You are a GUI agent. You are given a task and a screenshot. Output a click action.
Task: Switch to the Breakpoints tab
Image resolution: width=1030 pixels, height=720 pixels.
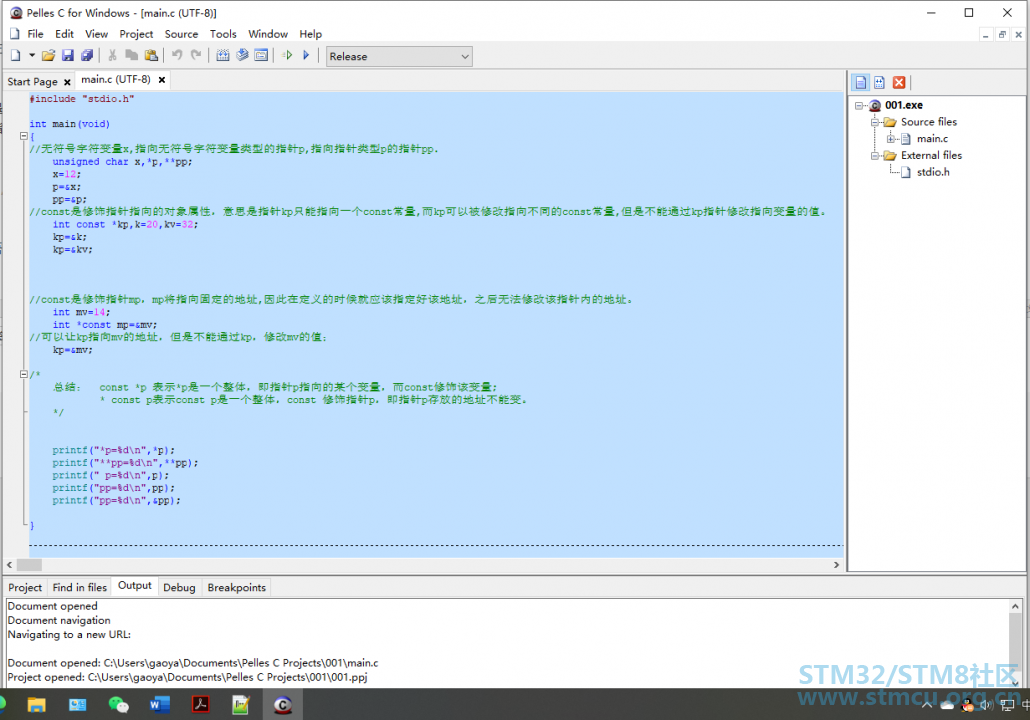pyautogui.click(x=236, y=587)
